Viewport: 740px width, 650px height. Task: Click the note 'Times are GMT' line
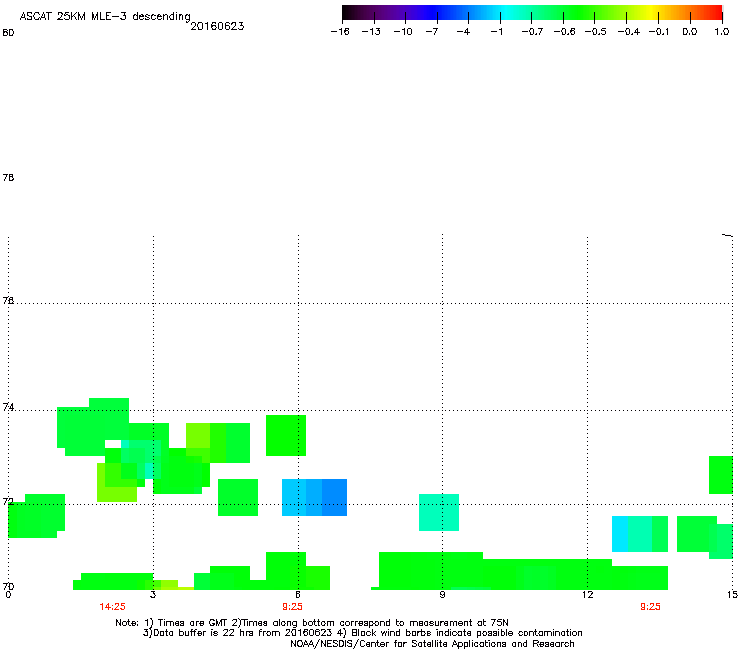[312, 623]
